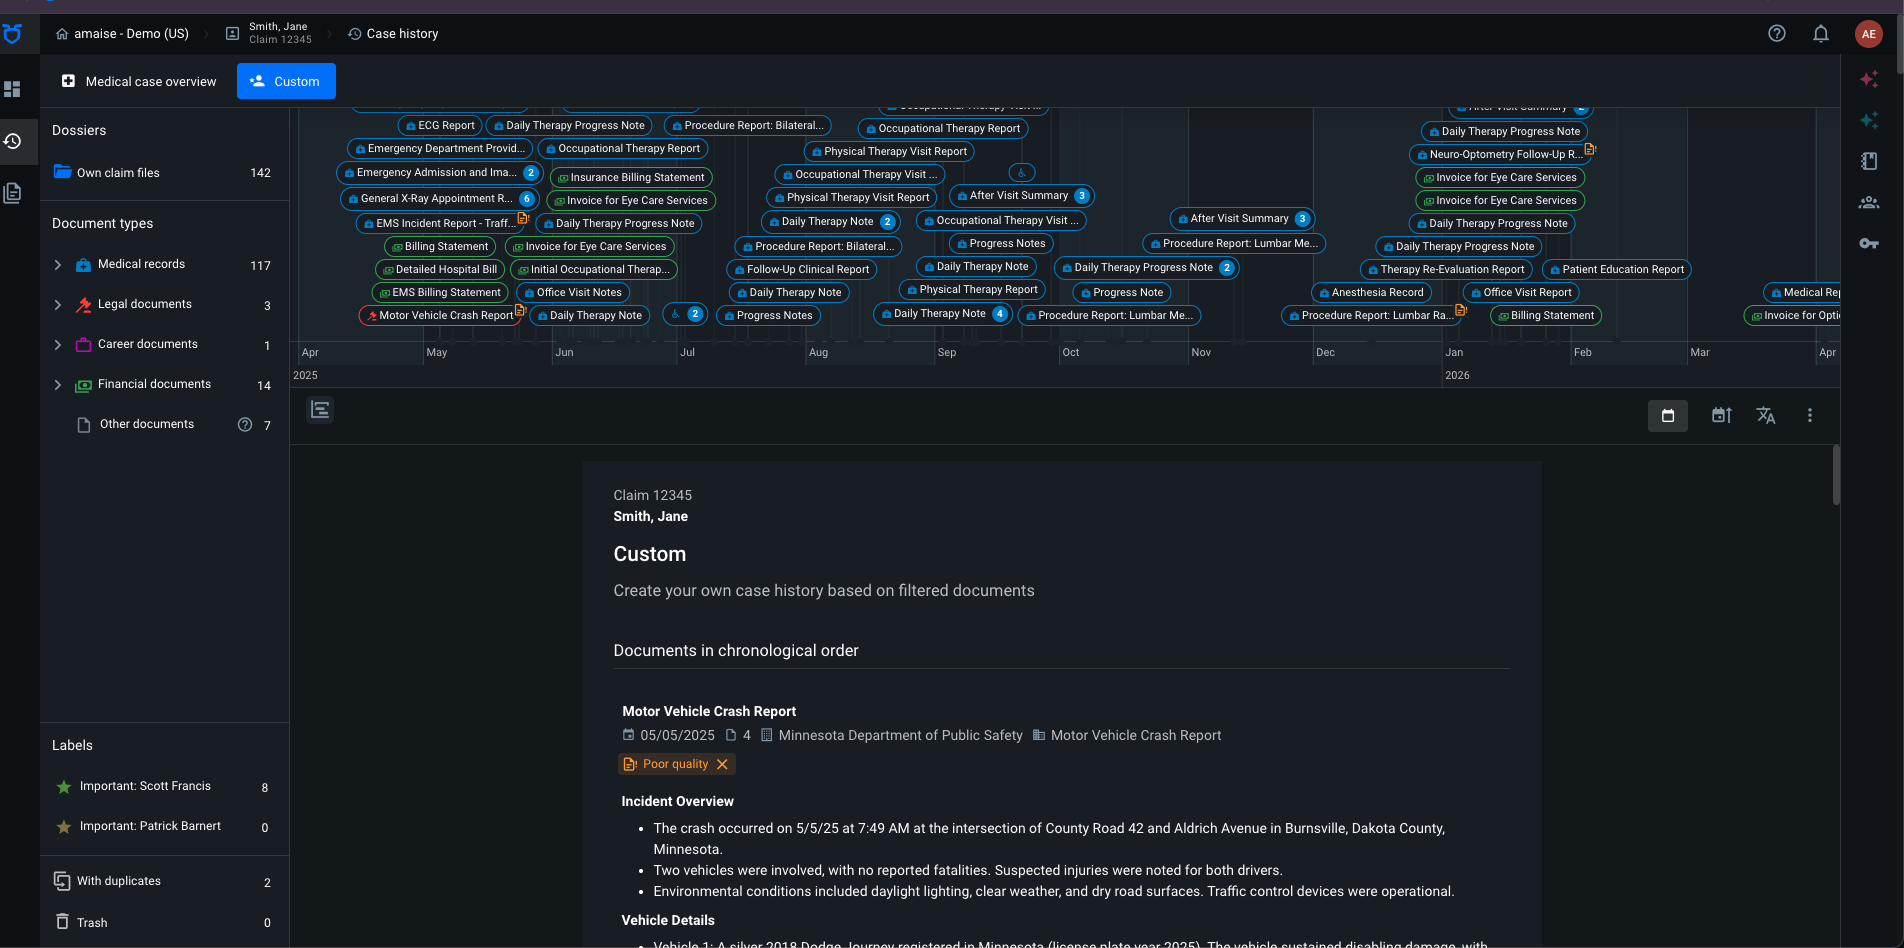
Task: Open the Trash folder
Action: pos(164,922)
